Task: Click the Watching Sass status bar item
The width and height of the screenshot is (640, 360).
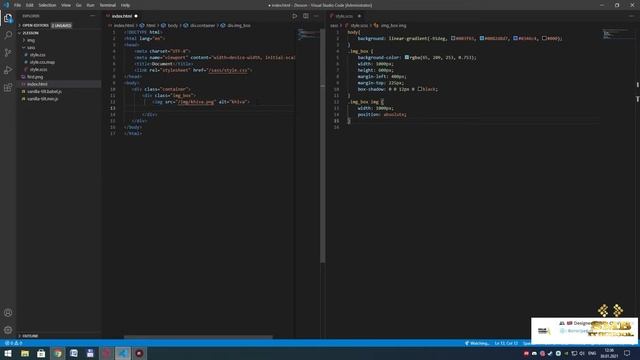Action: coord(477,343)
